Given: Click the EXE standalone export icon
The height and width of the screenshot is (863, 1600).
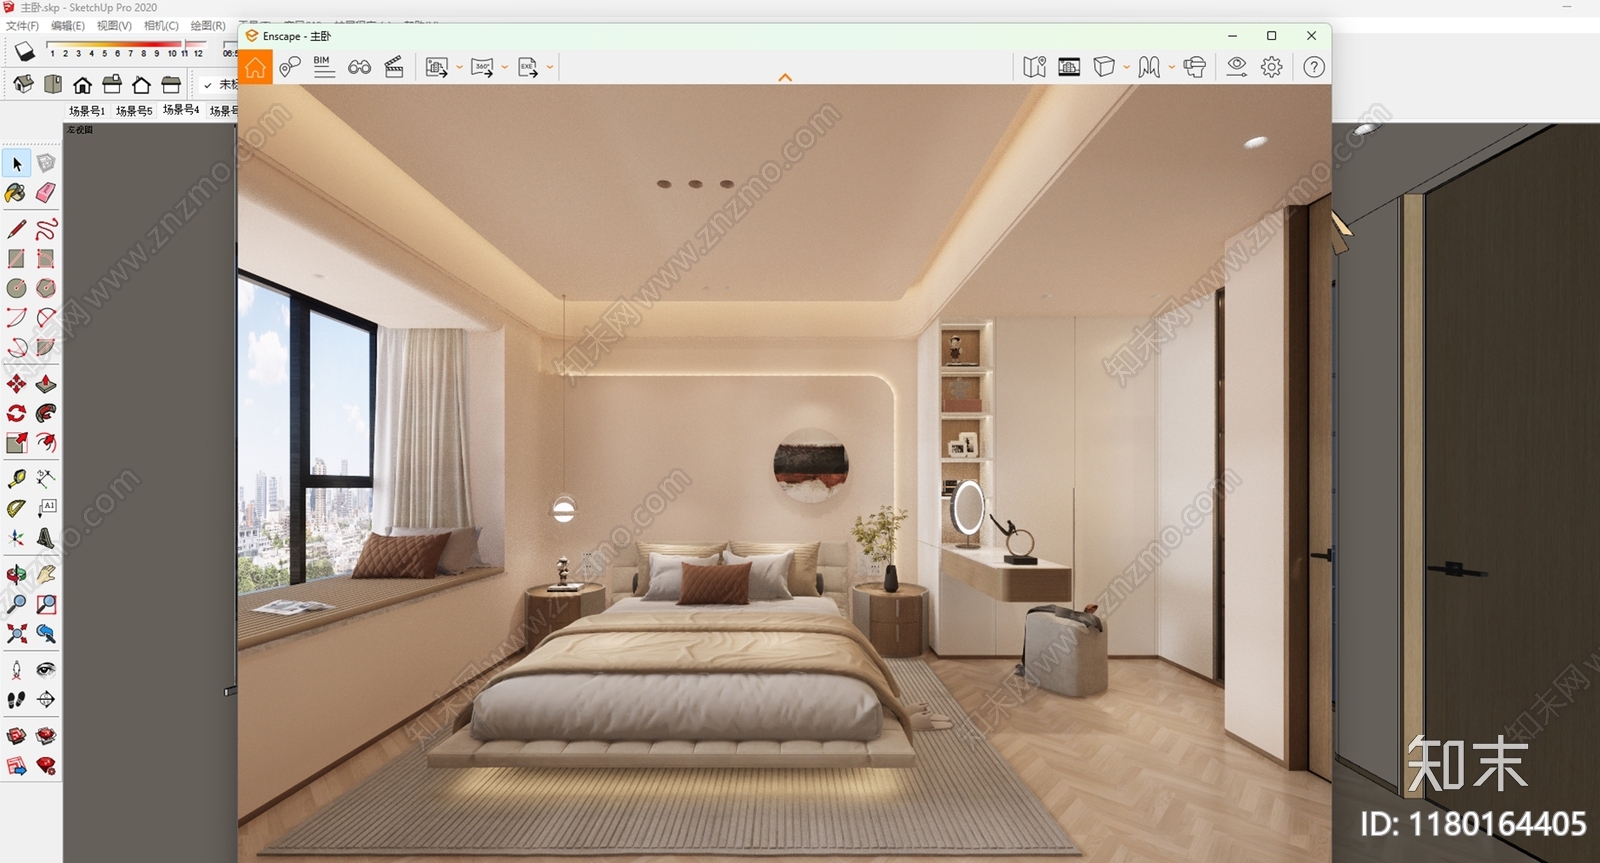Looking at the screenshot, I should tap(527, 67).
